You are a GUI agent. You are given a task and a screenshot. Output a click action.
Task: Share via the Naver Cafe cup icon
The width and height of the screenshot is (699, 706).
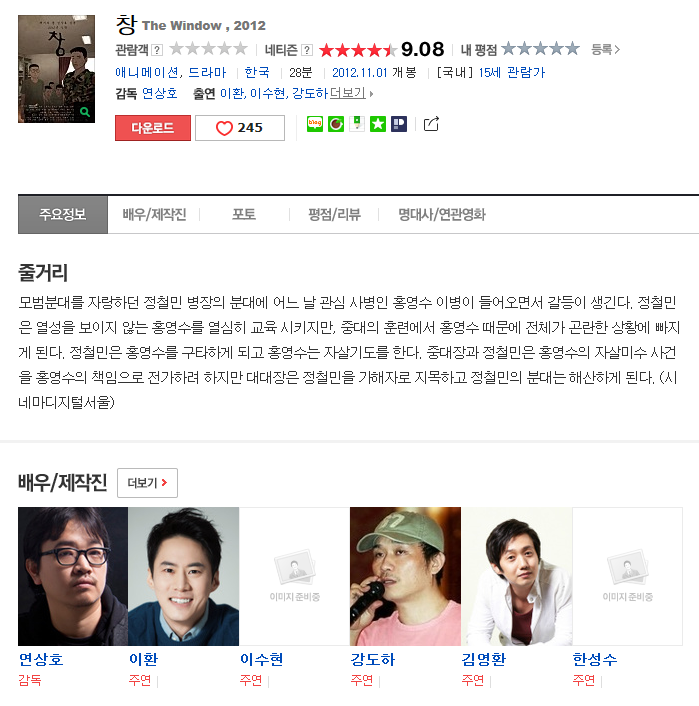[x=336, y=124]
